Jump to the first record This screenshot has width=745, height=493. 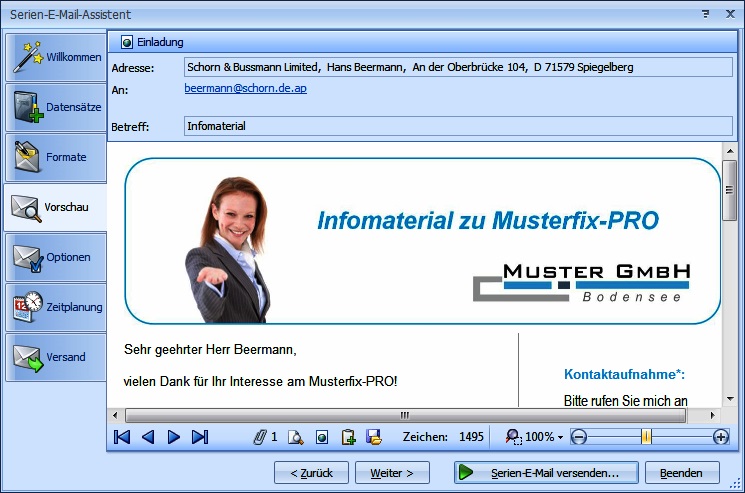122,436
